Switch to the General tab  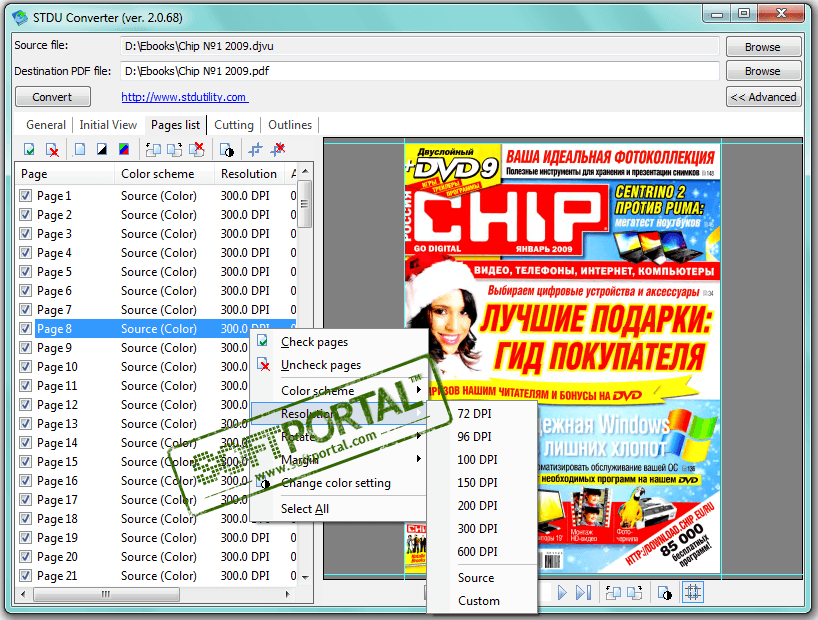(46, 125)
